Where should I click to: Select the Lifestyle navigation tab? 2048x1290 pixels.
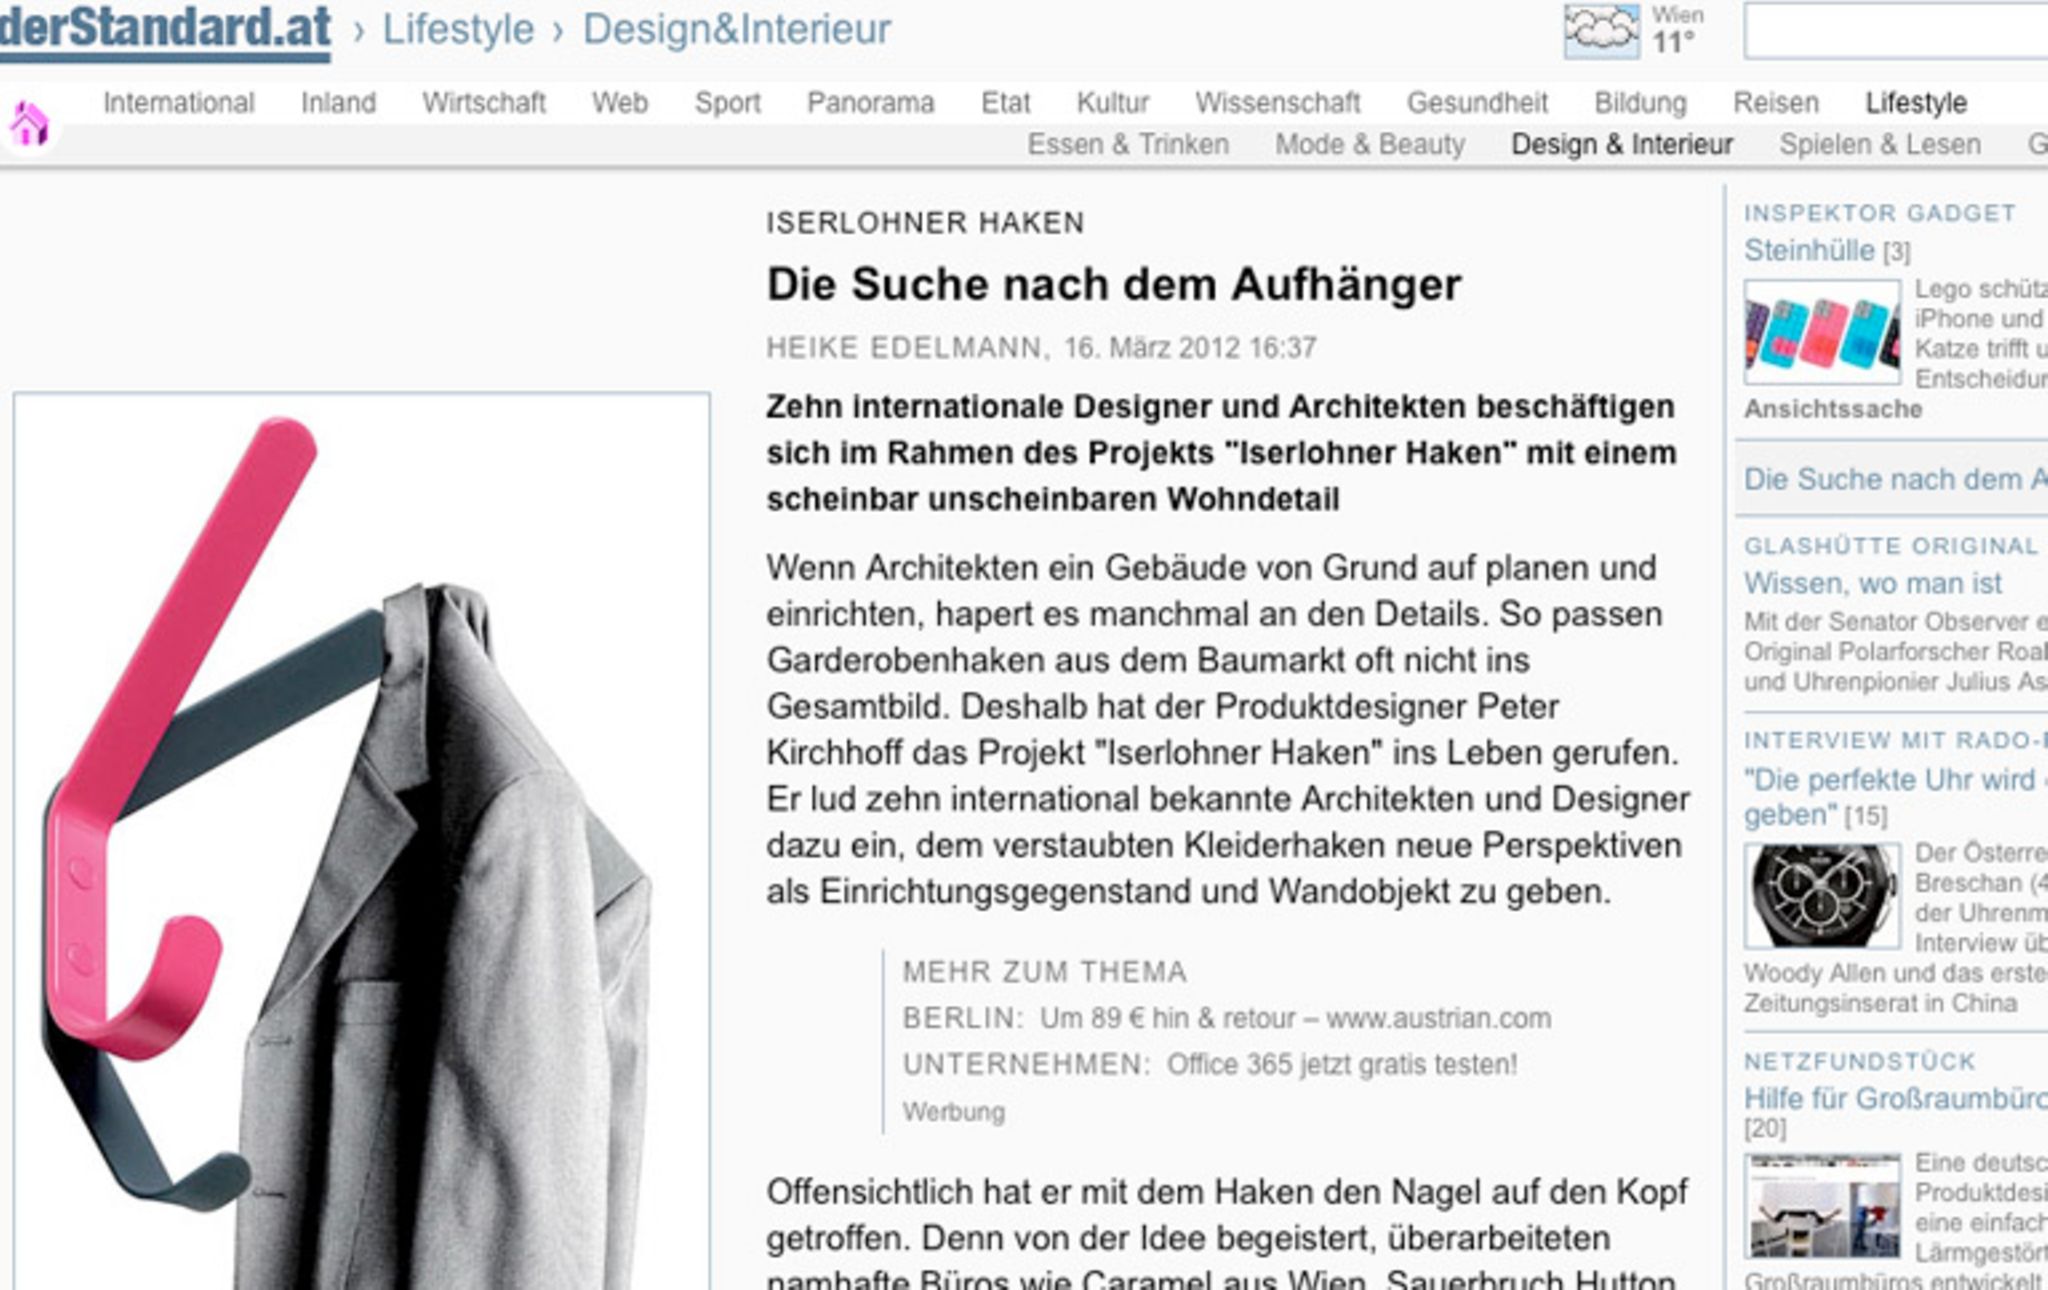[1916, 103]
